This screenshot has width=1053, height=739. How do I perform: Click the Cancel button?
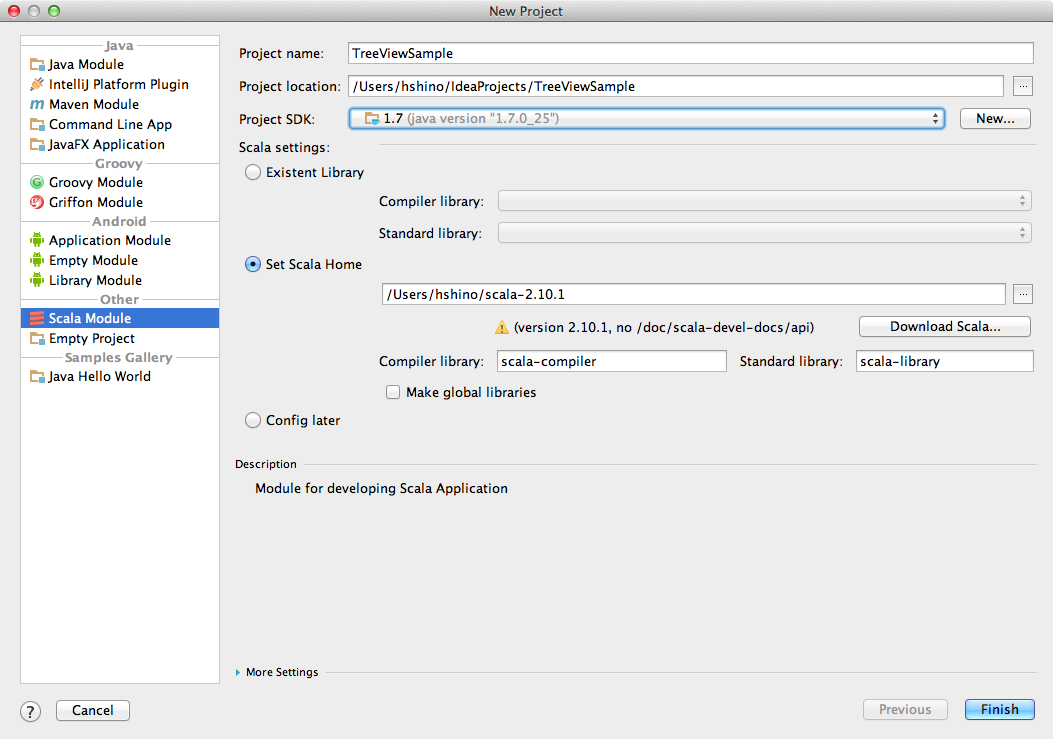pos(93,710)
